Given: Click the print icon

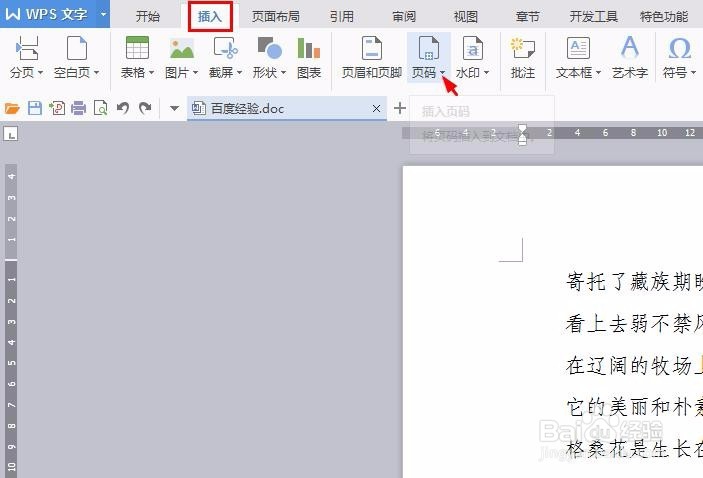Looking at the screenshot, I should click(78, 108).
